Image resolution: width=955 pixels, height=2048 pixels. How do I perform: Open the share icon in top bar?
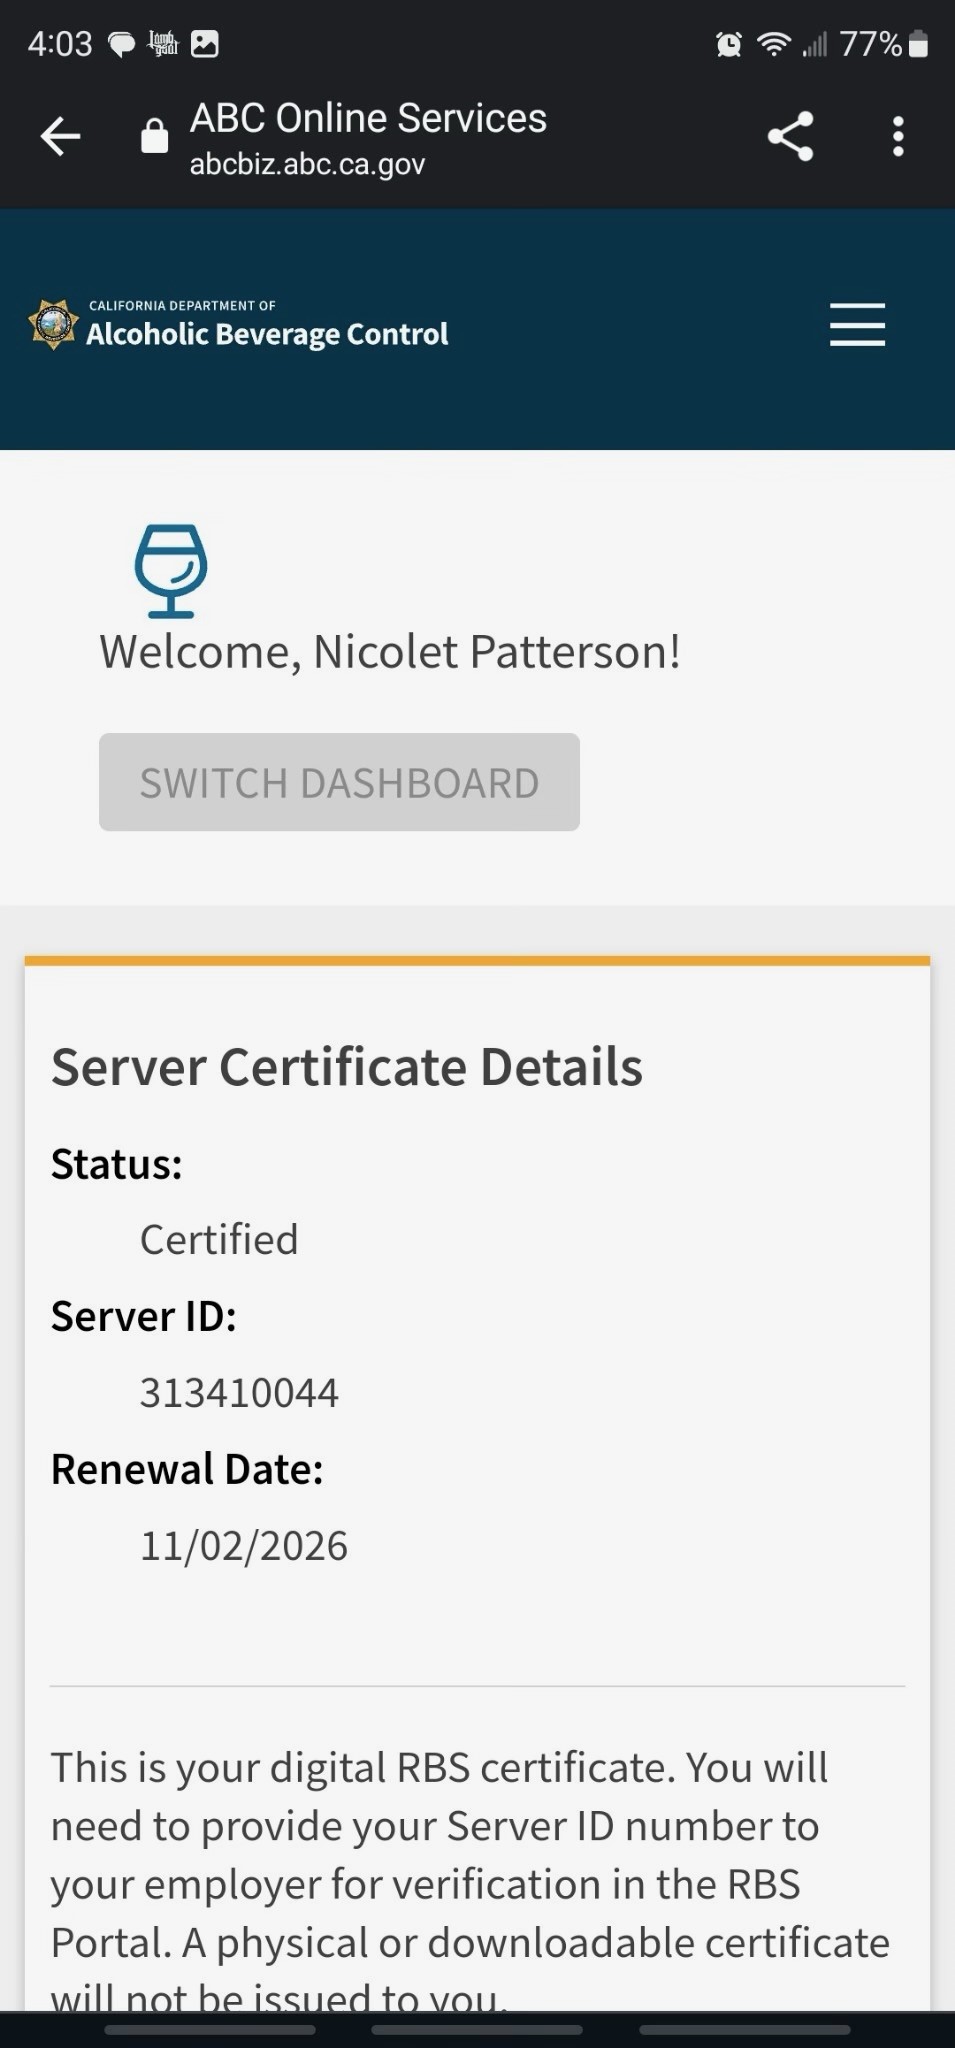pos(790,136)
